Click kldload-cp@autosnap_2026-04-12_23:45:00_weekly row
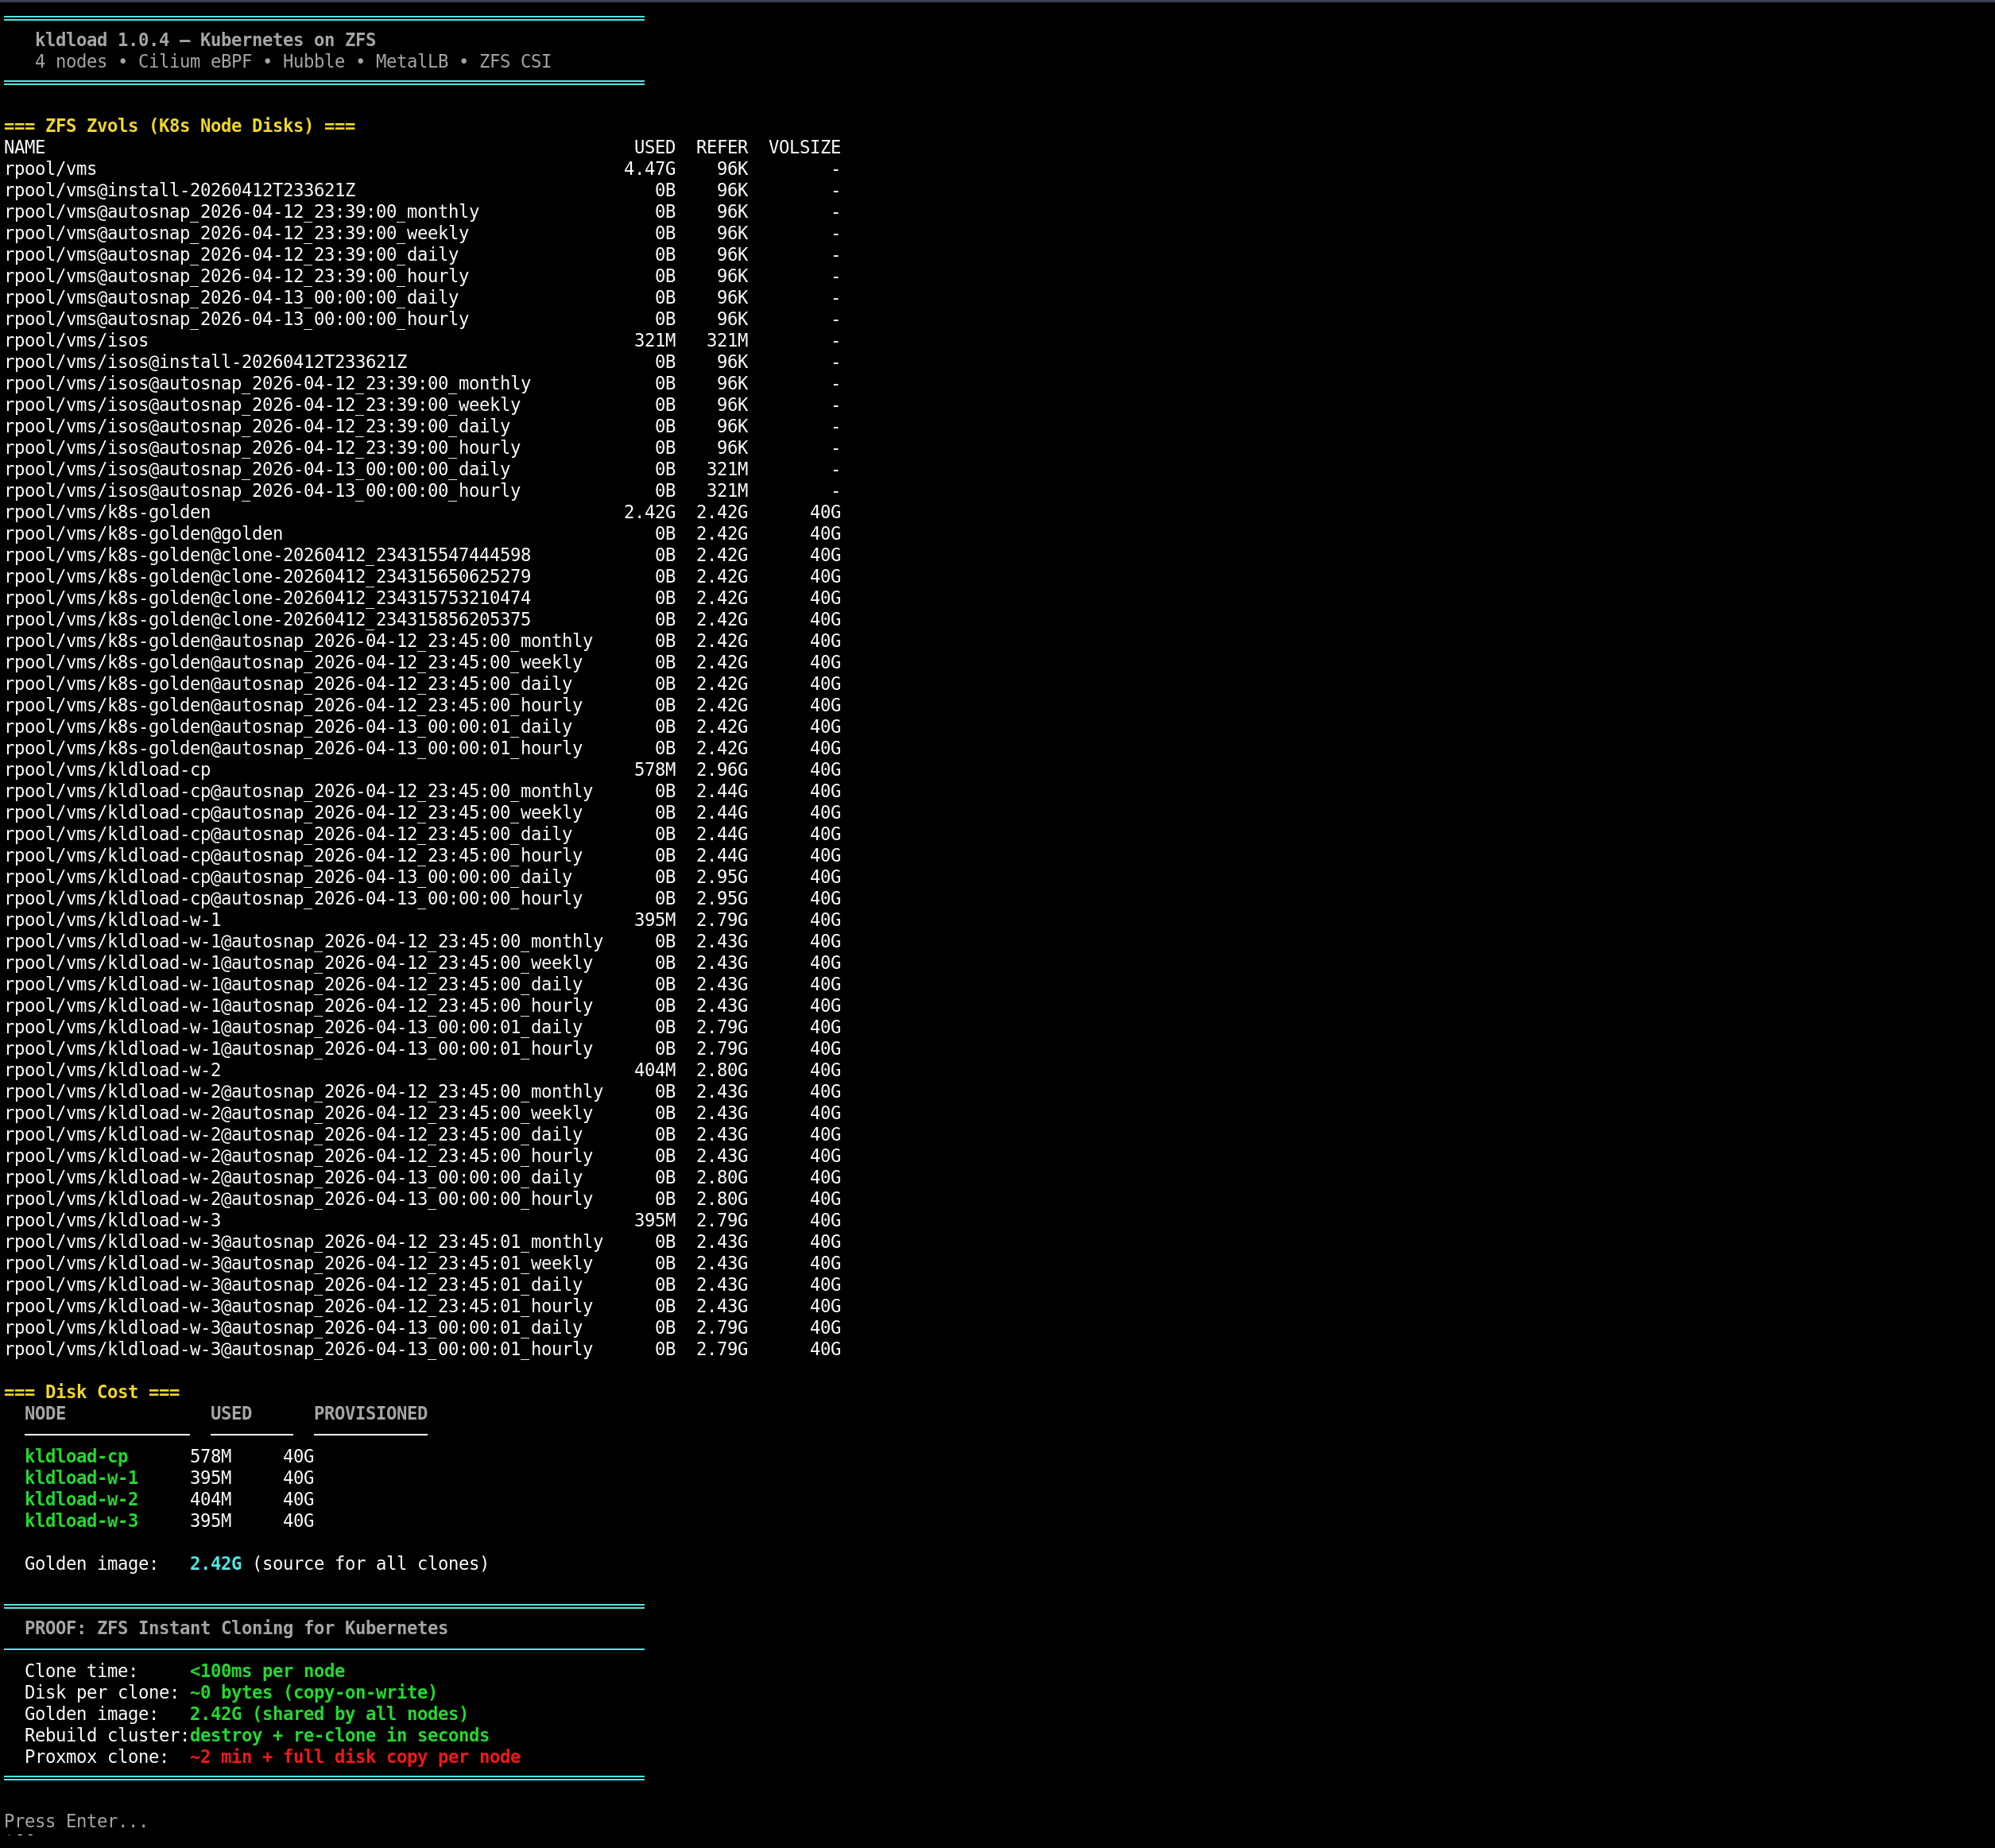The width and height of the screenshot is (1995, 1848). (422, 813)
